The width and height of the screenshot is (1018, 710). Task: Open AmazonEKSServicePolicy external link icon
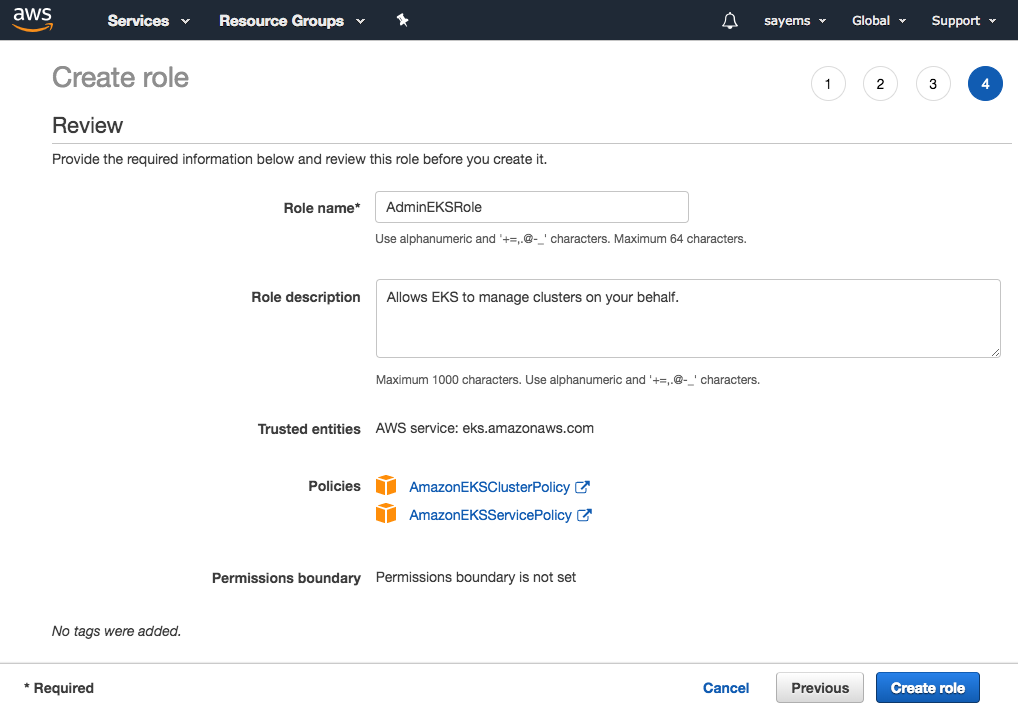(x=584, y=514)
